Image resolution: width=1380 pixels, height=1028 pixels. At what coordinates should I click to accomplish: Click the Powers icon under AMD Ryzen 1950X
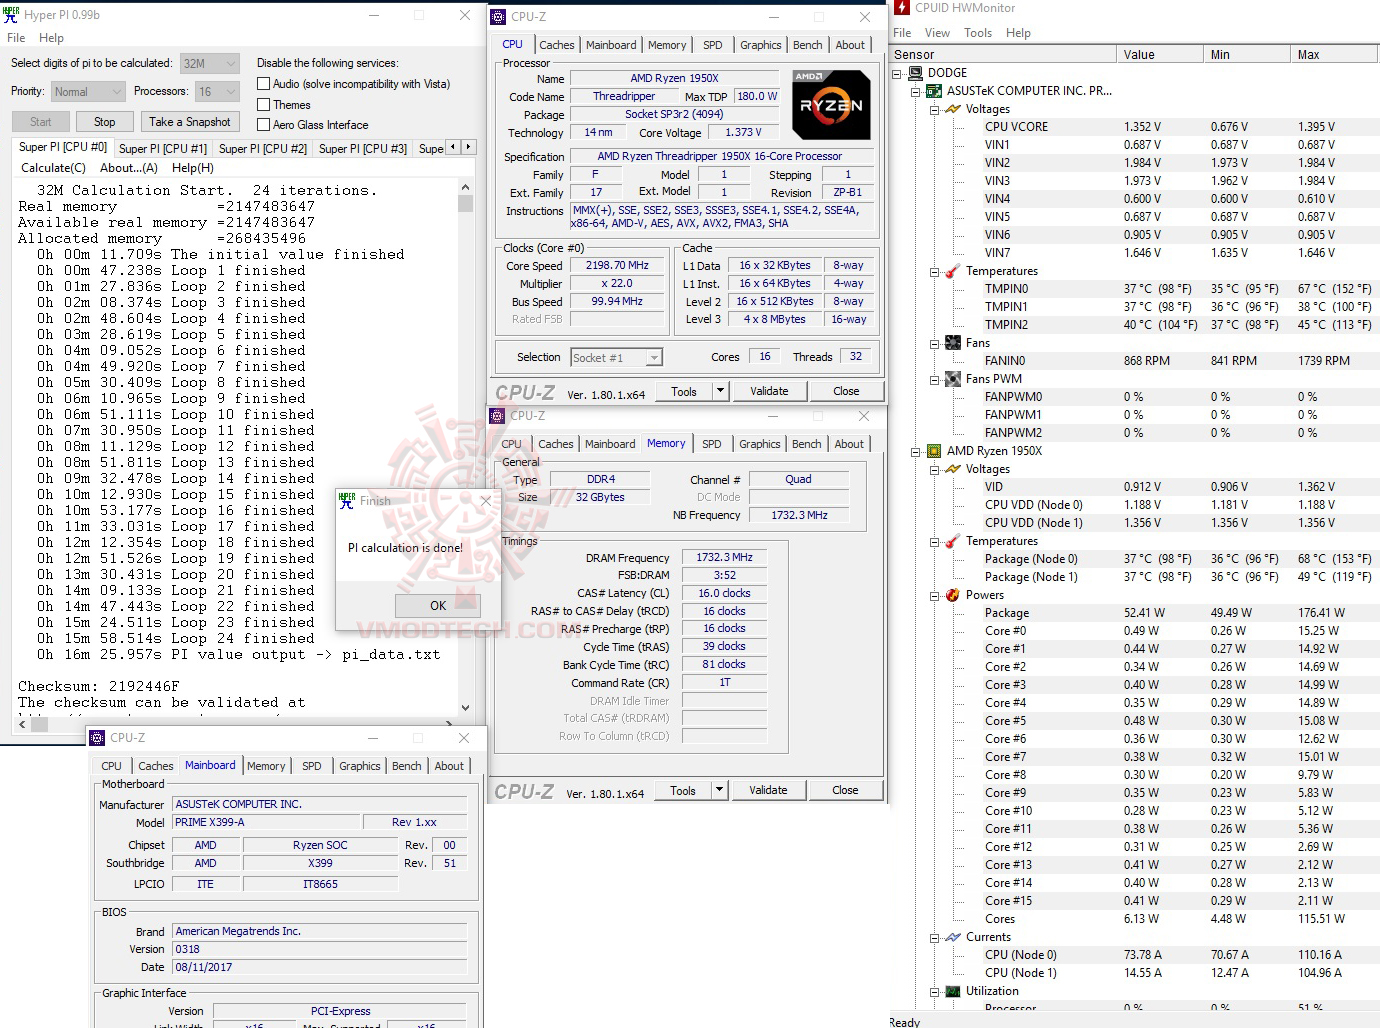tap(951, 595)
